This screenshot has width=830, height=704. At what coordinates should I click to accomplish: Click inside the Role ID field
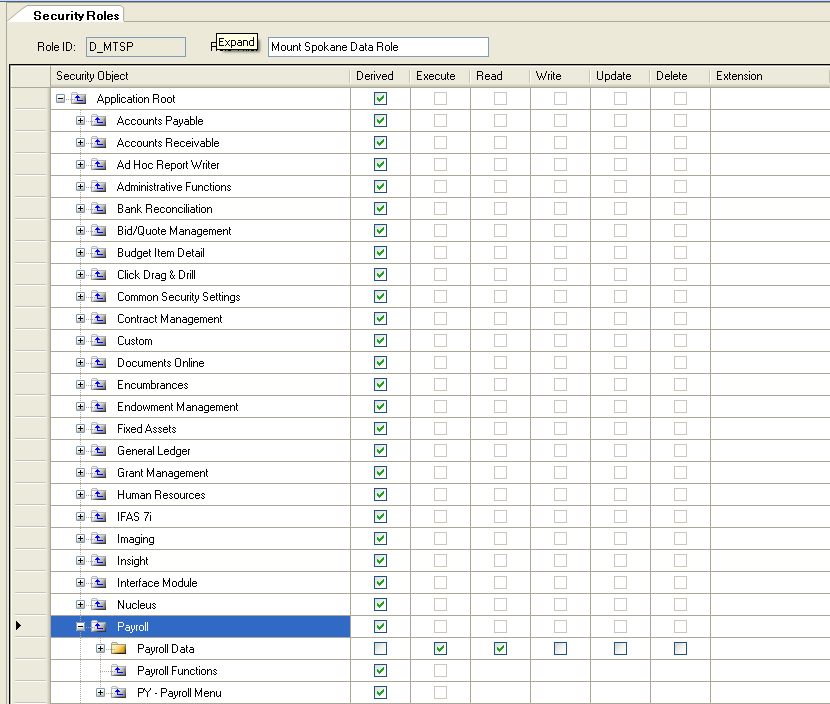click(x=135, y=46)
